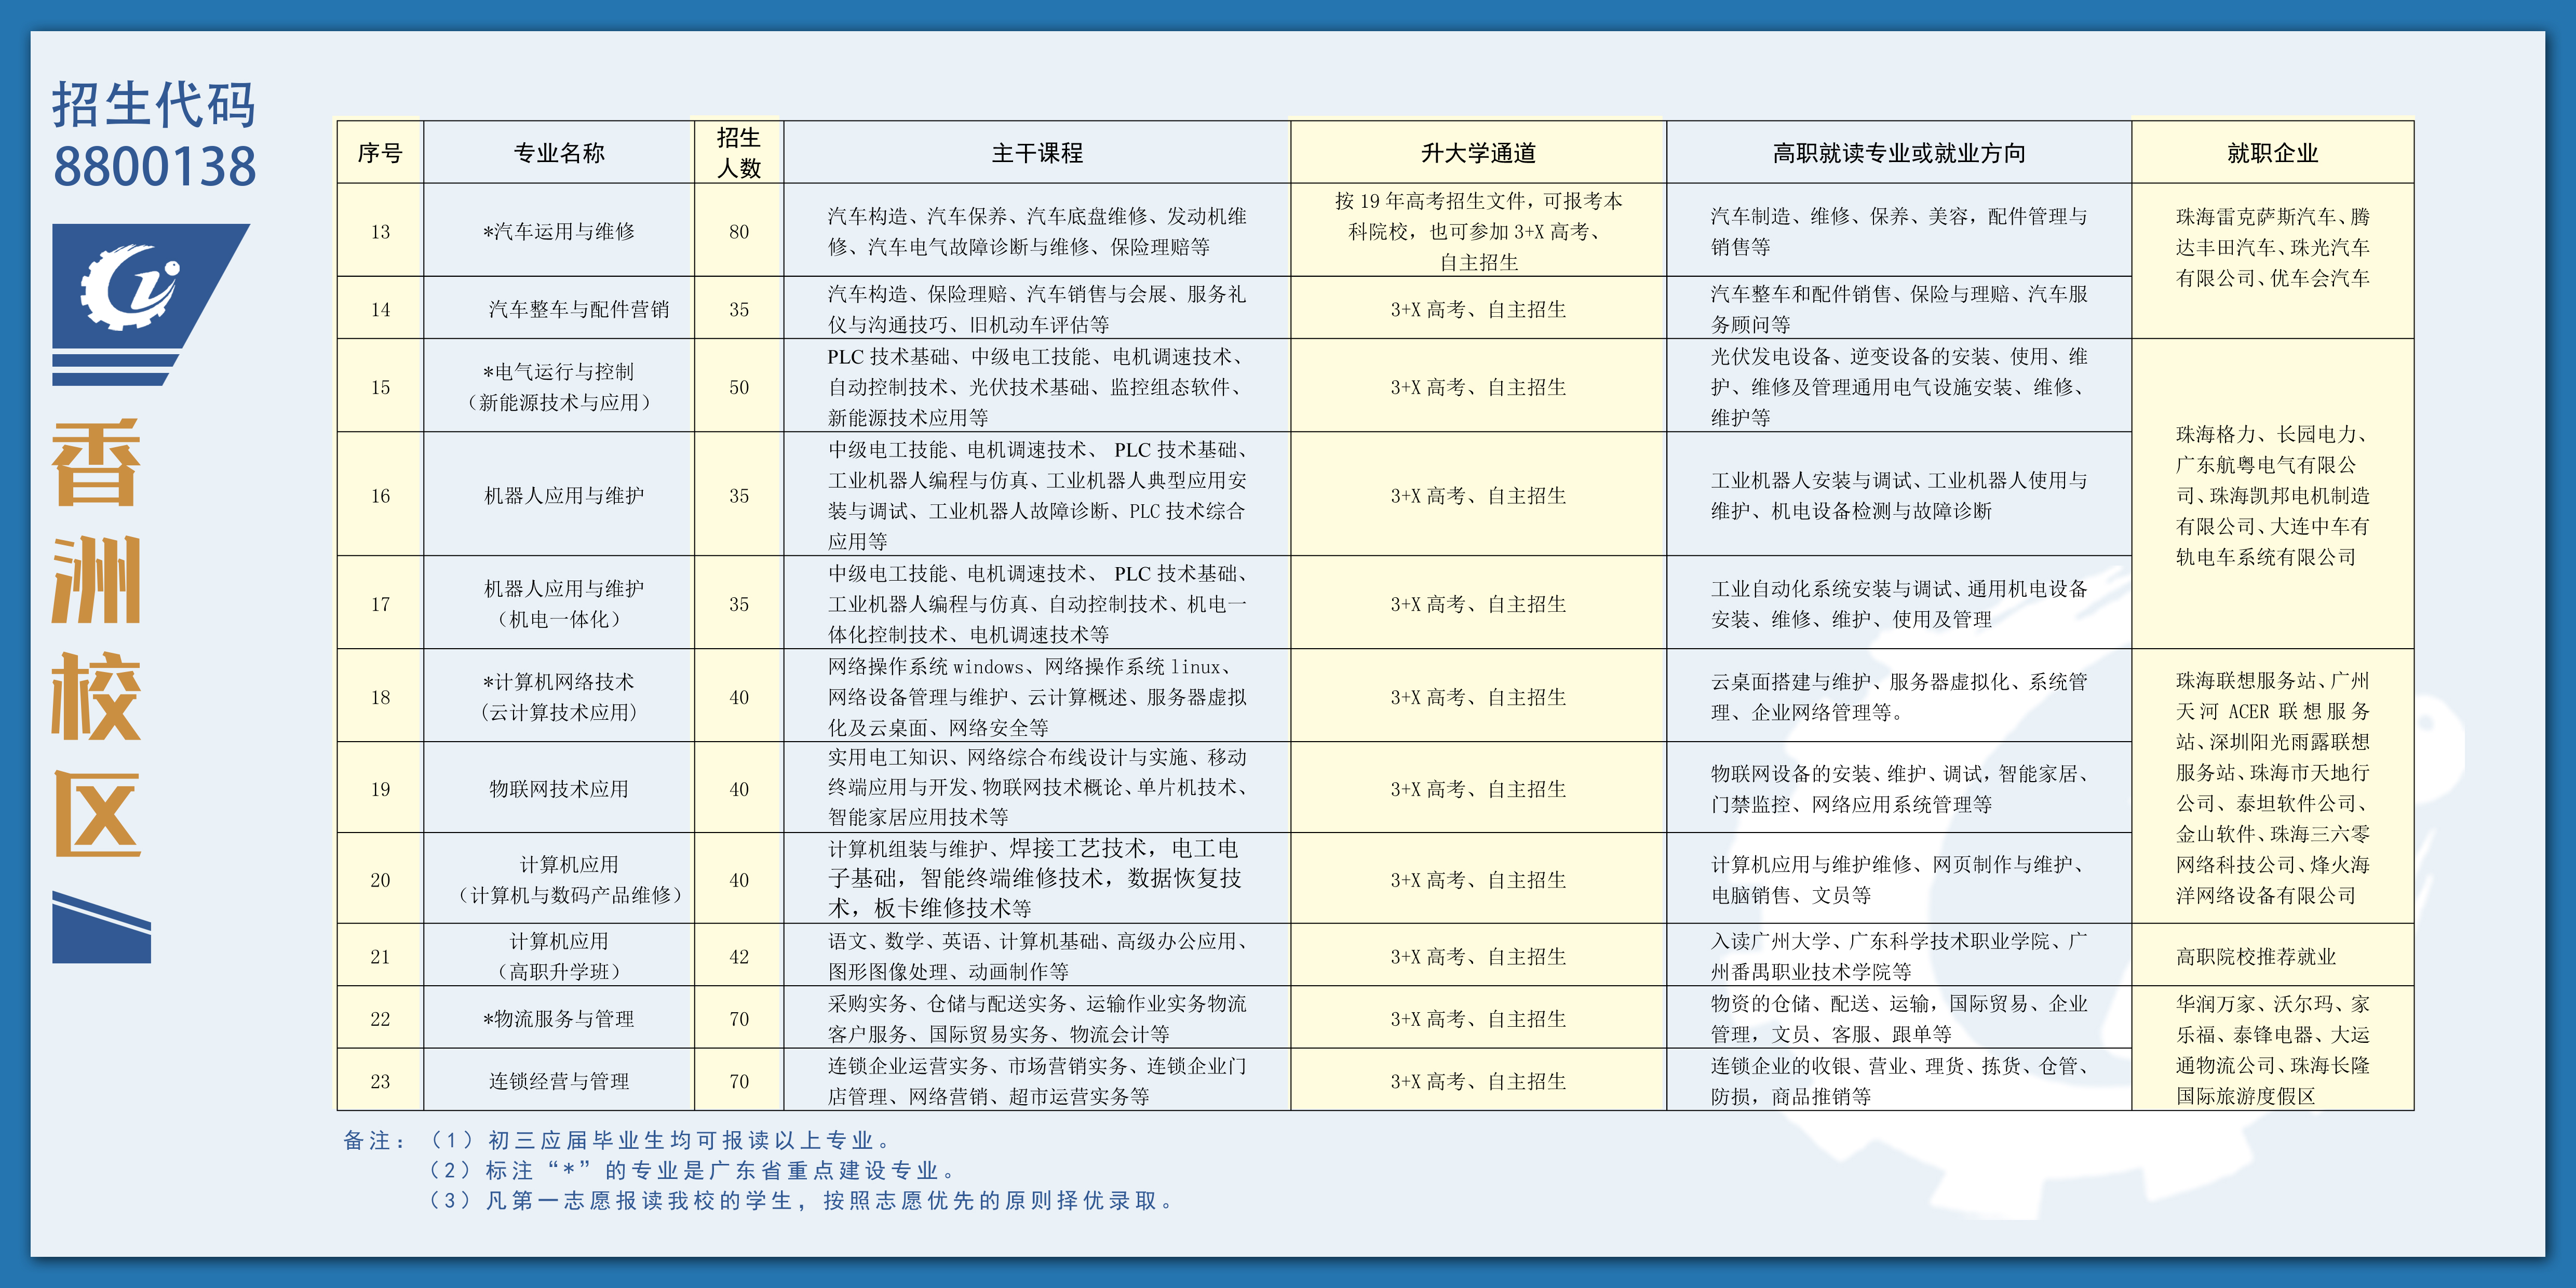Click the major *物流服务与管理
This screenshot has width=2576, height=1288.
(x=559, y=1018)
